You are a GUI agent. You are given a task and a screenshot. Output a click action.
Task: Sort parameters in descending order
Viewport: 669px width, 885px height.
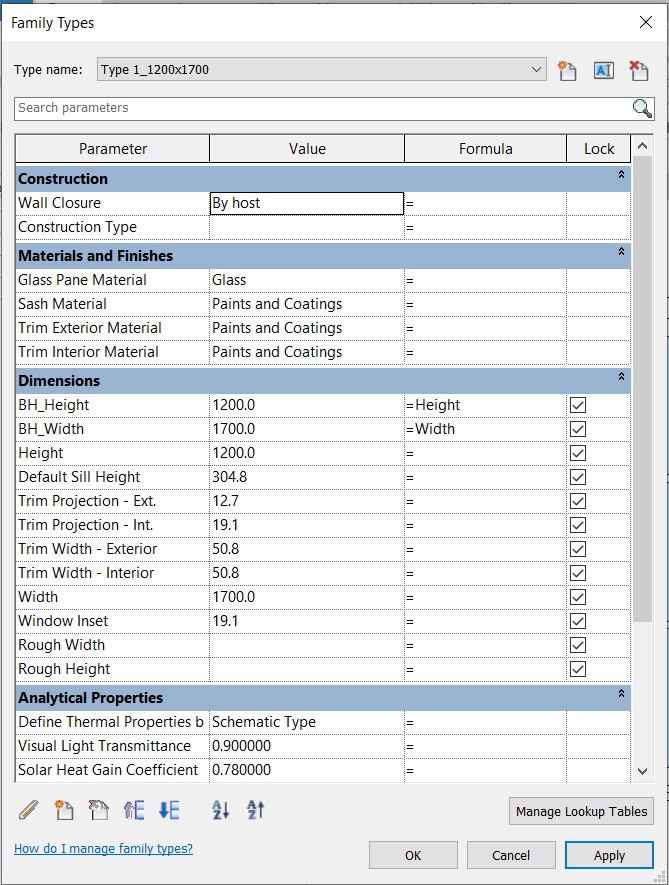[255, 810]
